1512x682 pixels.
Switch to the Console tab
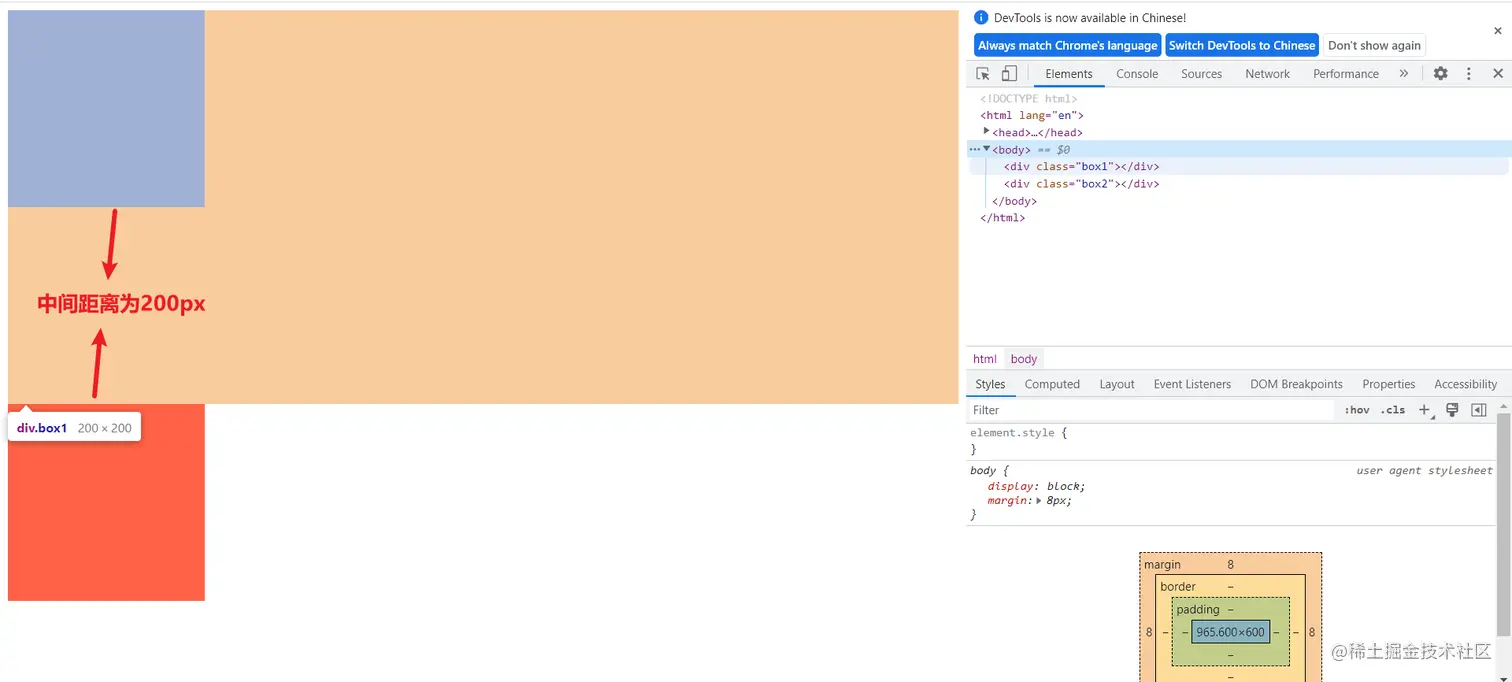(x=1137, y=74)
